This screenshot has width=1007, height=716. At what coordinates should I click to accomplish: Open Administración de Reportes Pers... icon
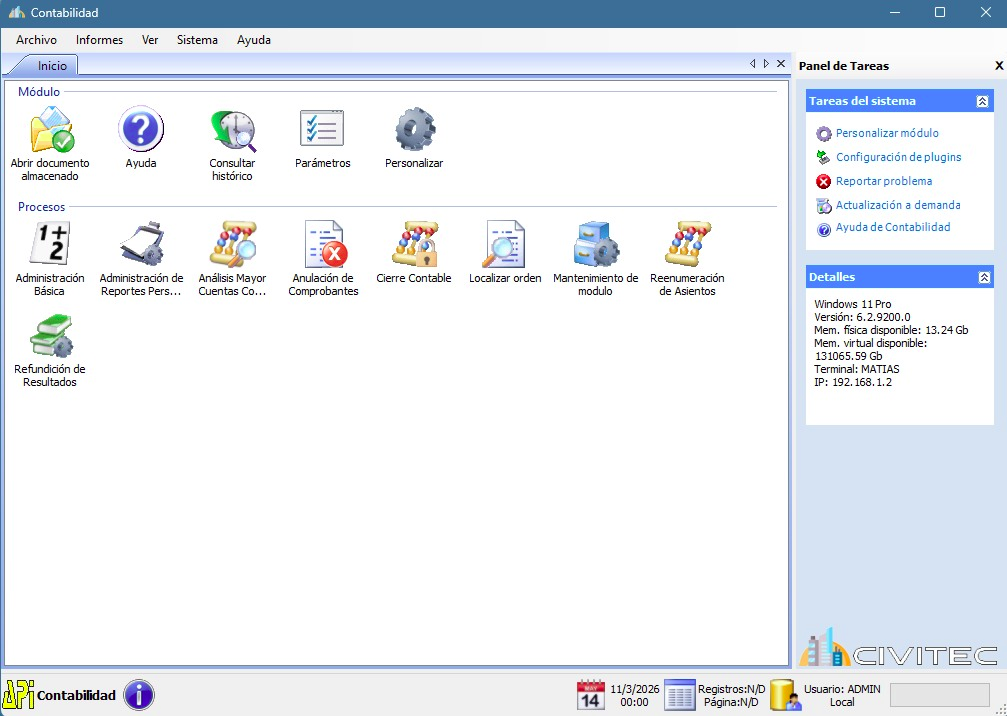coord(143,243)
